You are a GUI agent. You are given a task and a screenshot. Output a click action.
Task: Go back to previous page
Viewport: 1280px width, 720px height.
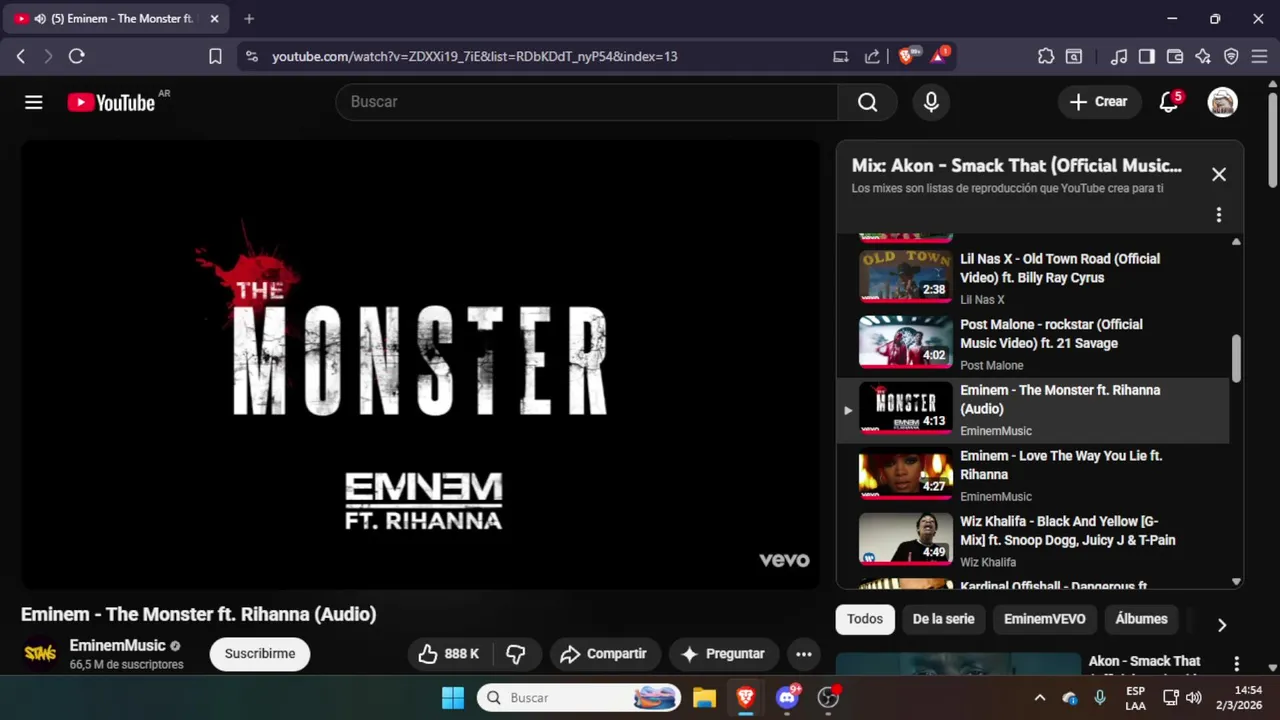click(20, 56)
